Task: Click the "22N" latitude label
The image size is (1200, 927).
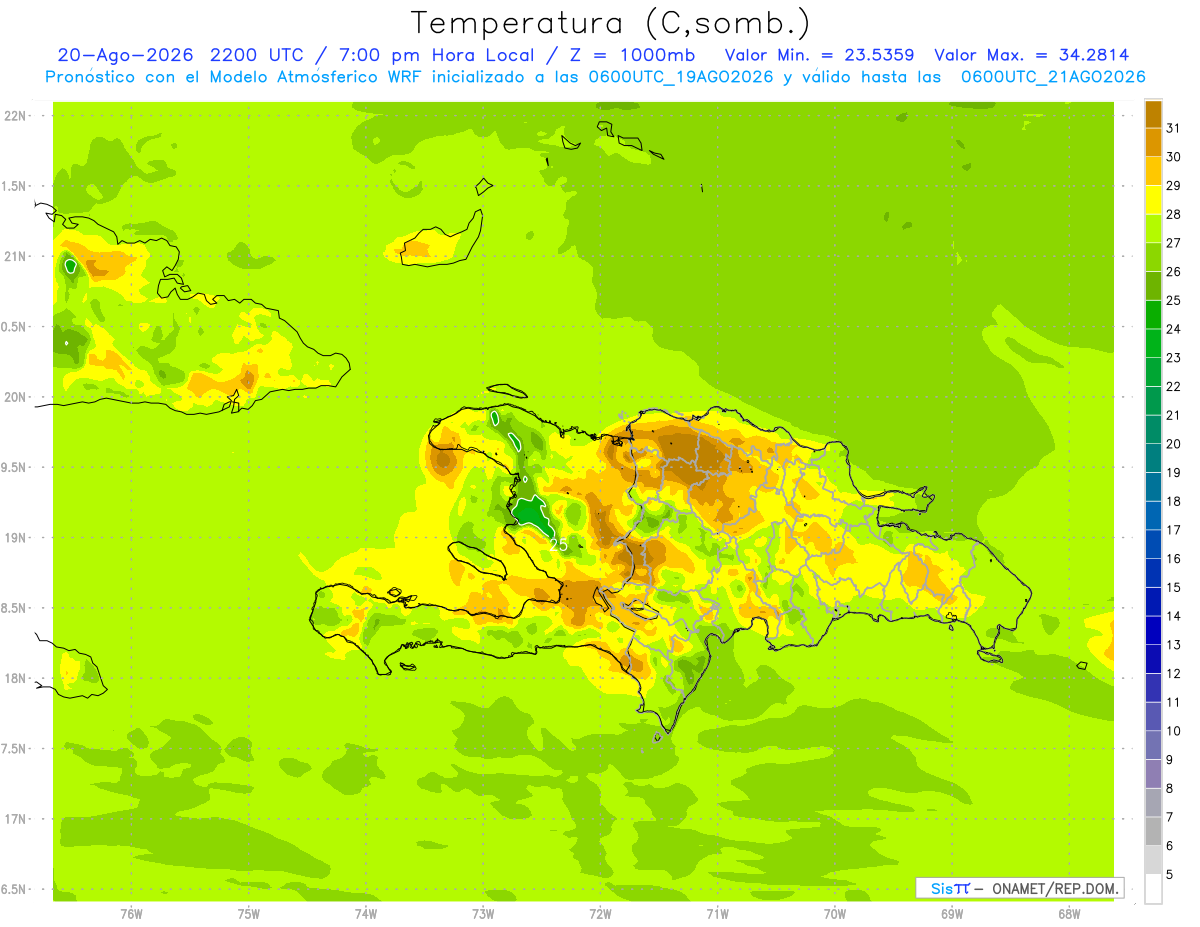Action: coord(16,115)
